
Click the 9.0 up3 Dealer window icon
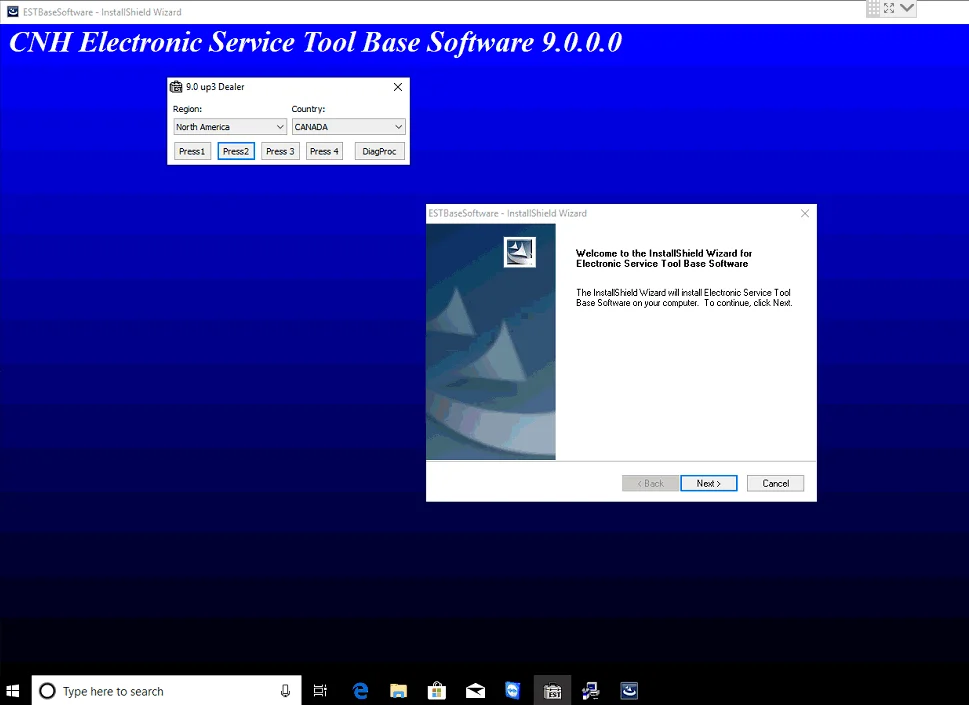[176, 87]
